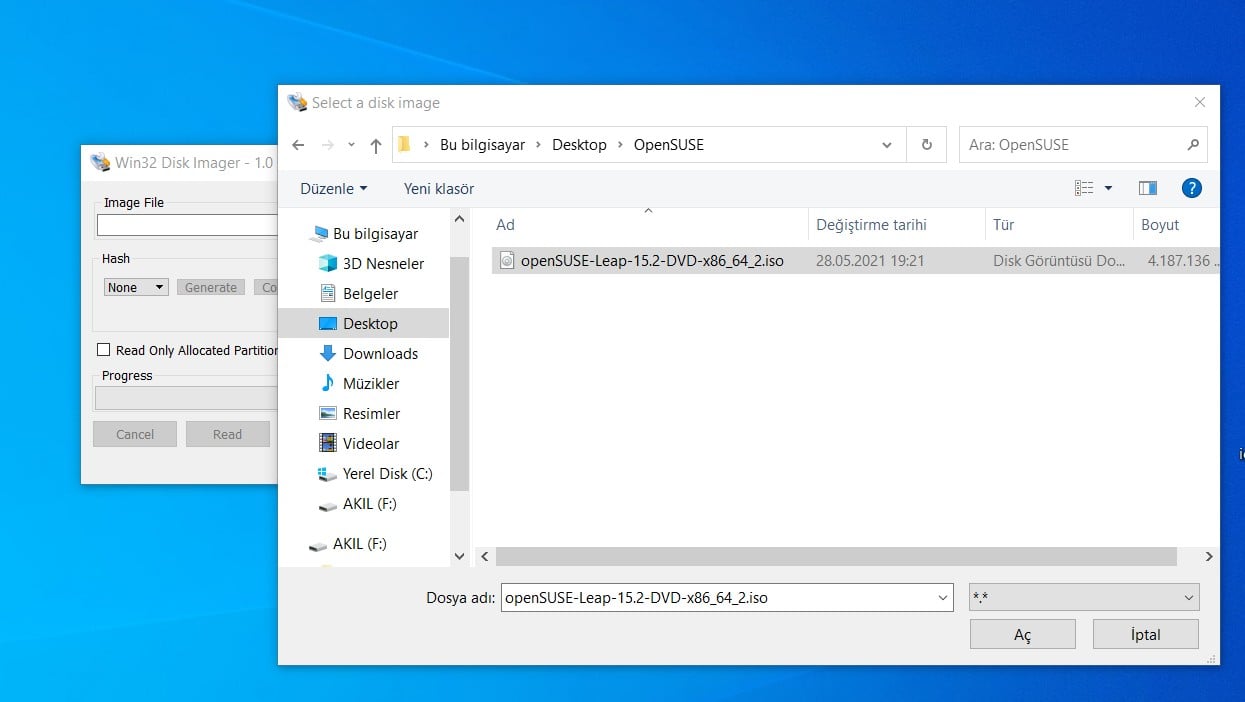Open 3D Nesneler folder in sidebar
The height and width of the screenshot is (702, 1245).
pyautogui.click(x=383, y=264)
